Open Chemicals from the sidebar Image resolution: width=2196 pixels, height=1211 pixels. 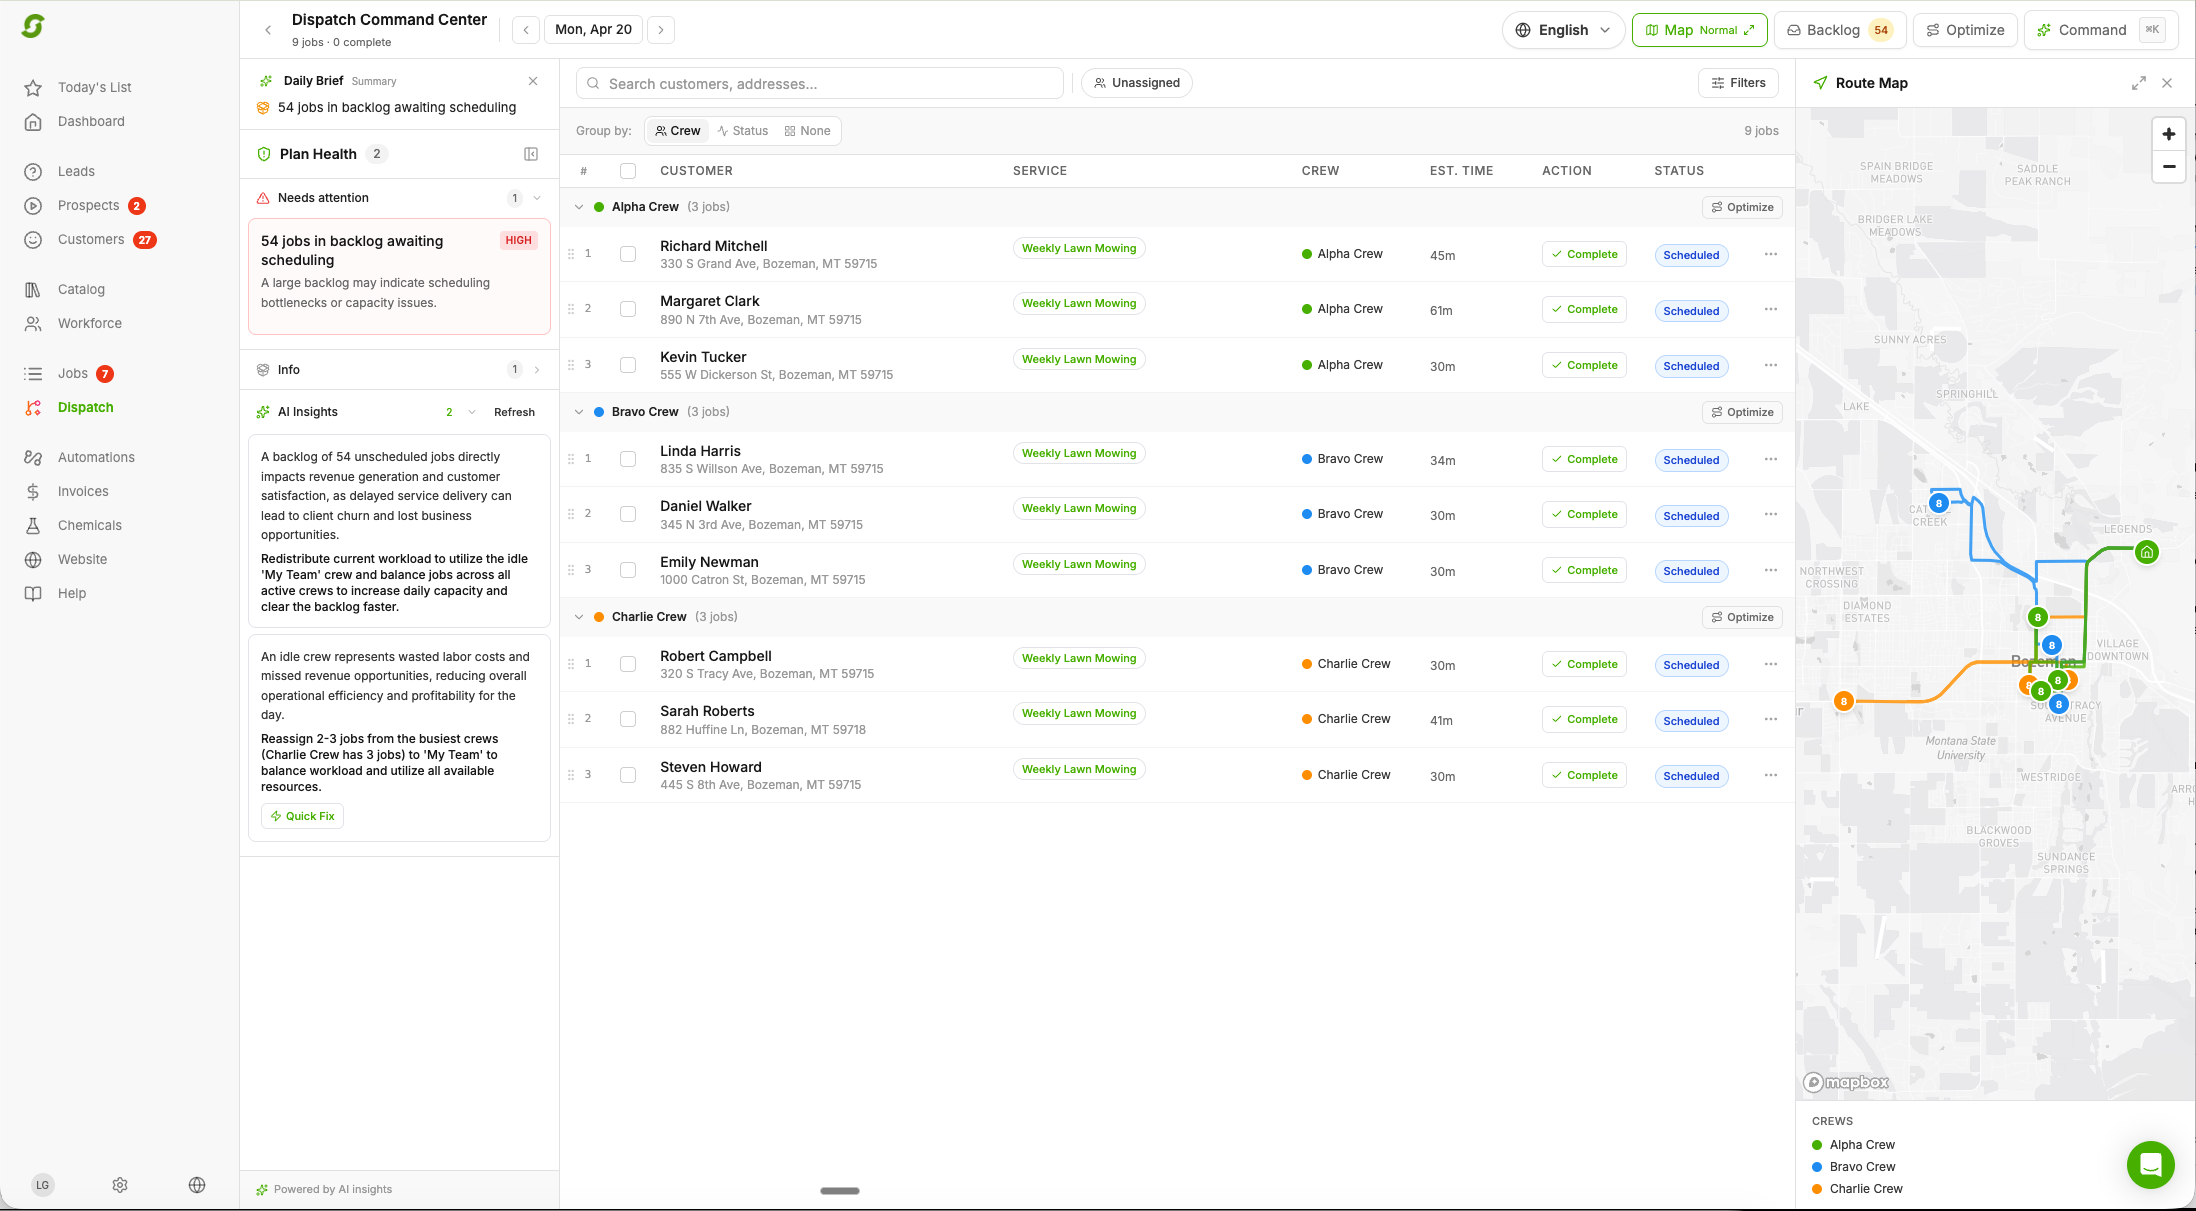coord(89,525)
